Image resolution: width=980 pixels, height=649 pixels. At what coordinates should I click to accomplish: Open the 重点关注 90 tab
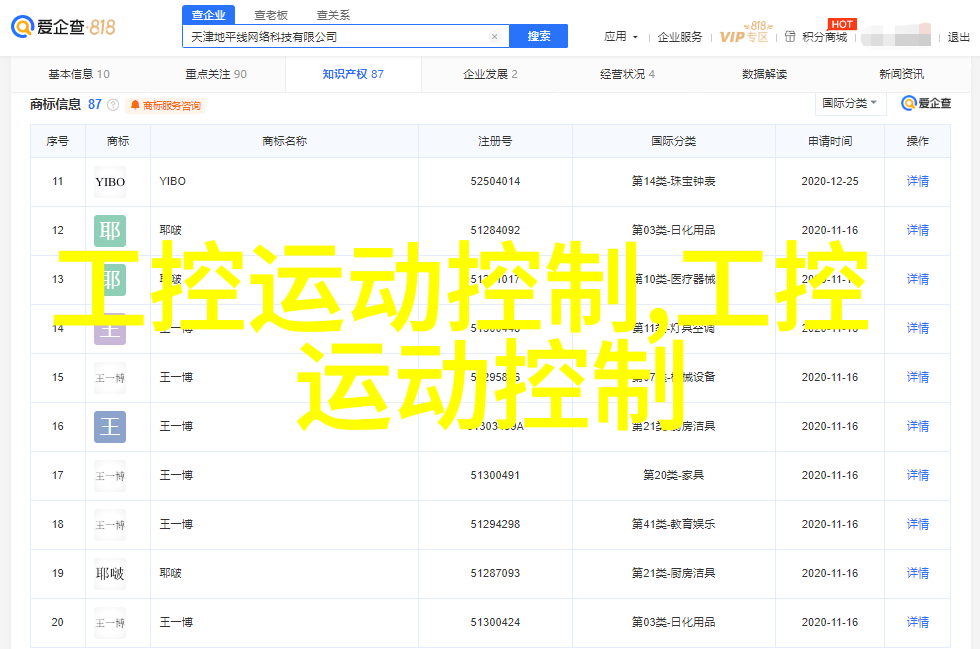(x=216, y=74)
